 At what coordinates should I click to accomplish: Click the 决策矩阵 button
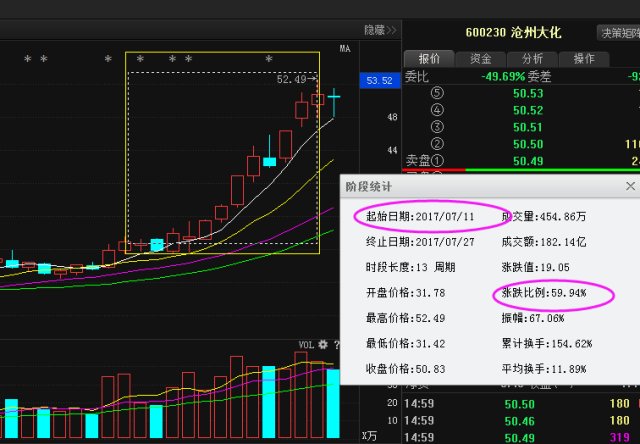click(x=618, y=32)
